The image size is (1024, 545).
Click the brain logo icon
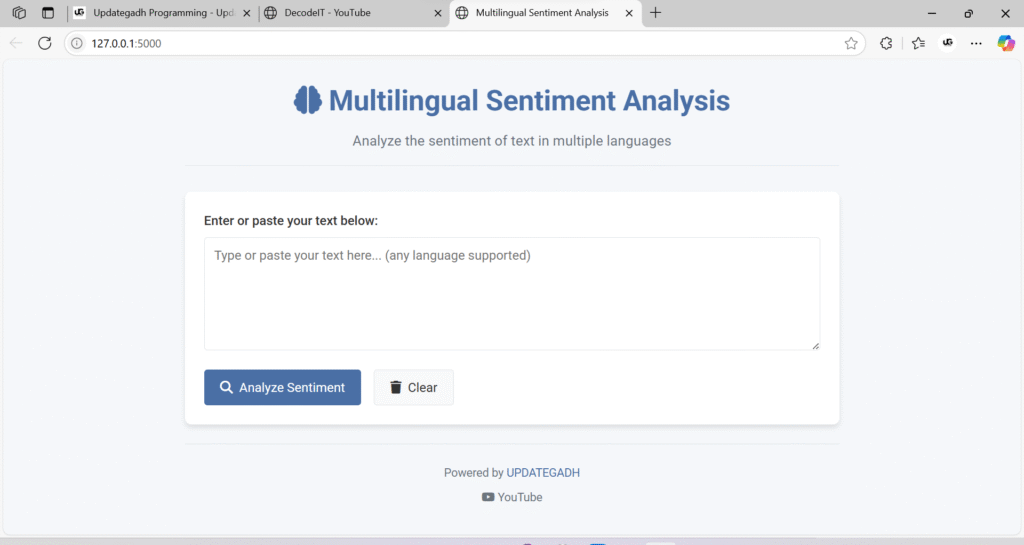[x=308, y=101]
